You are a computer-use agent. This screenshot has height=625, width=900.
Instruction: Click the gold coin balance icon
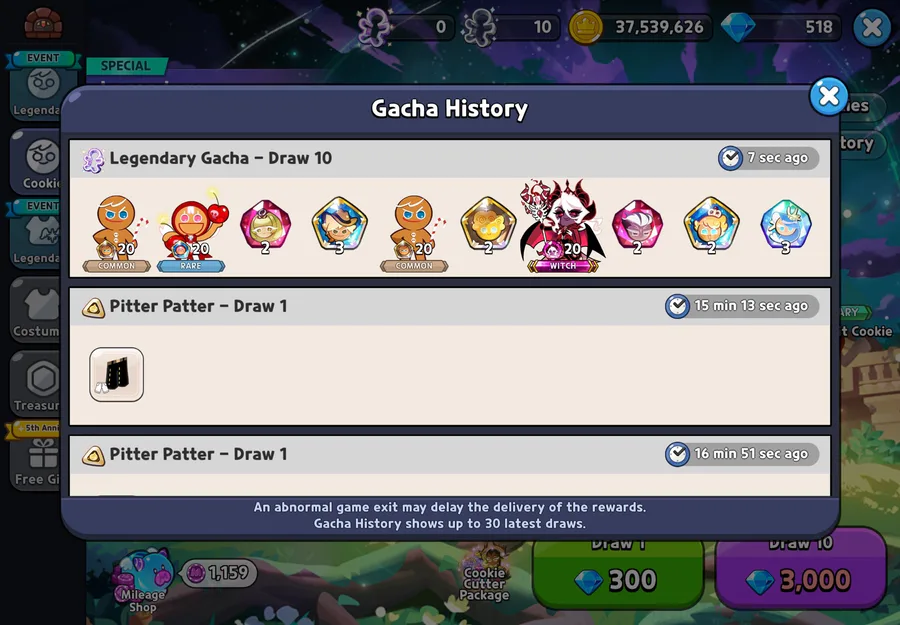585,27
